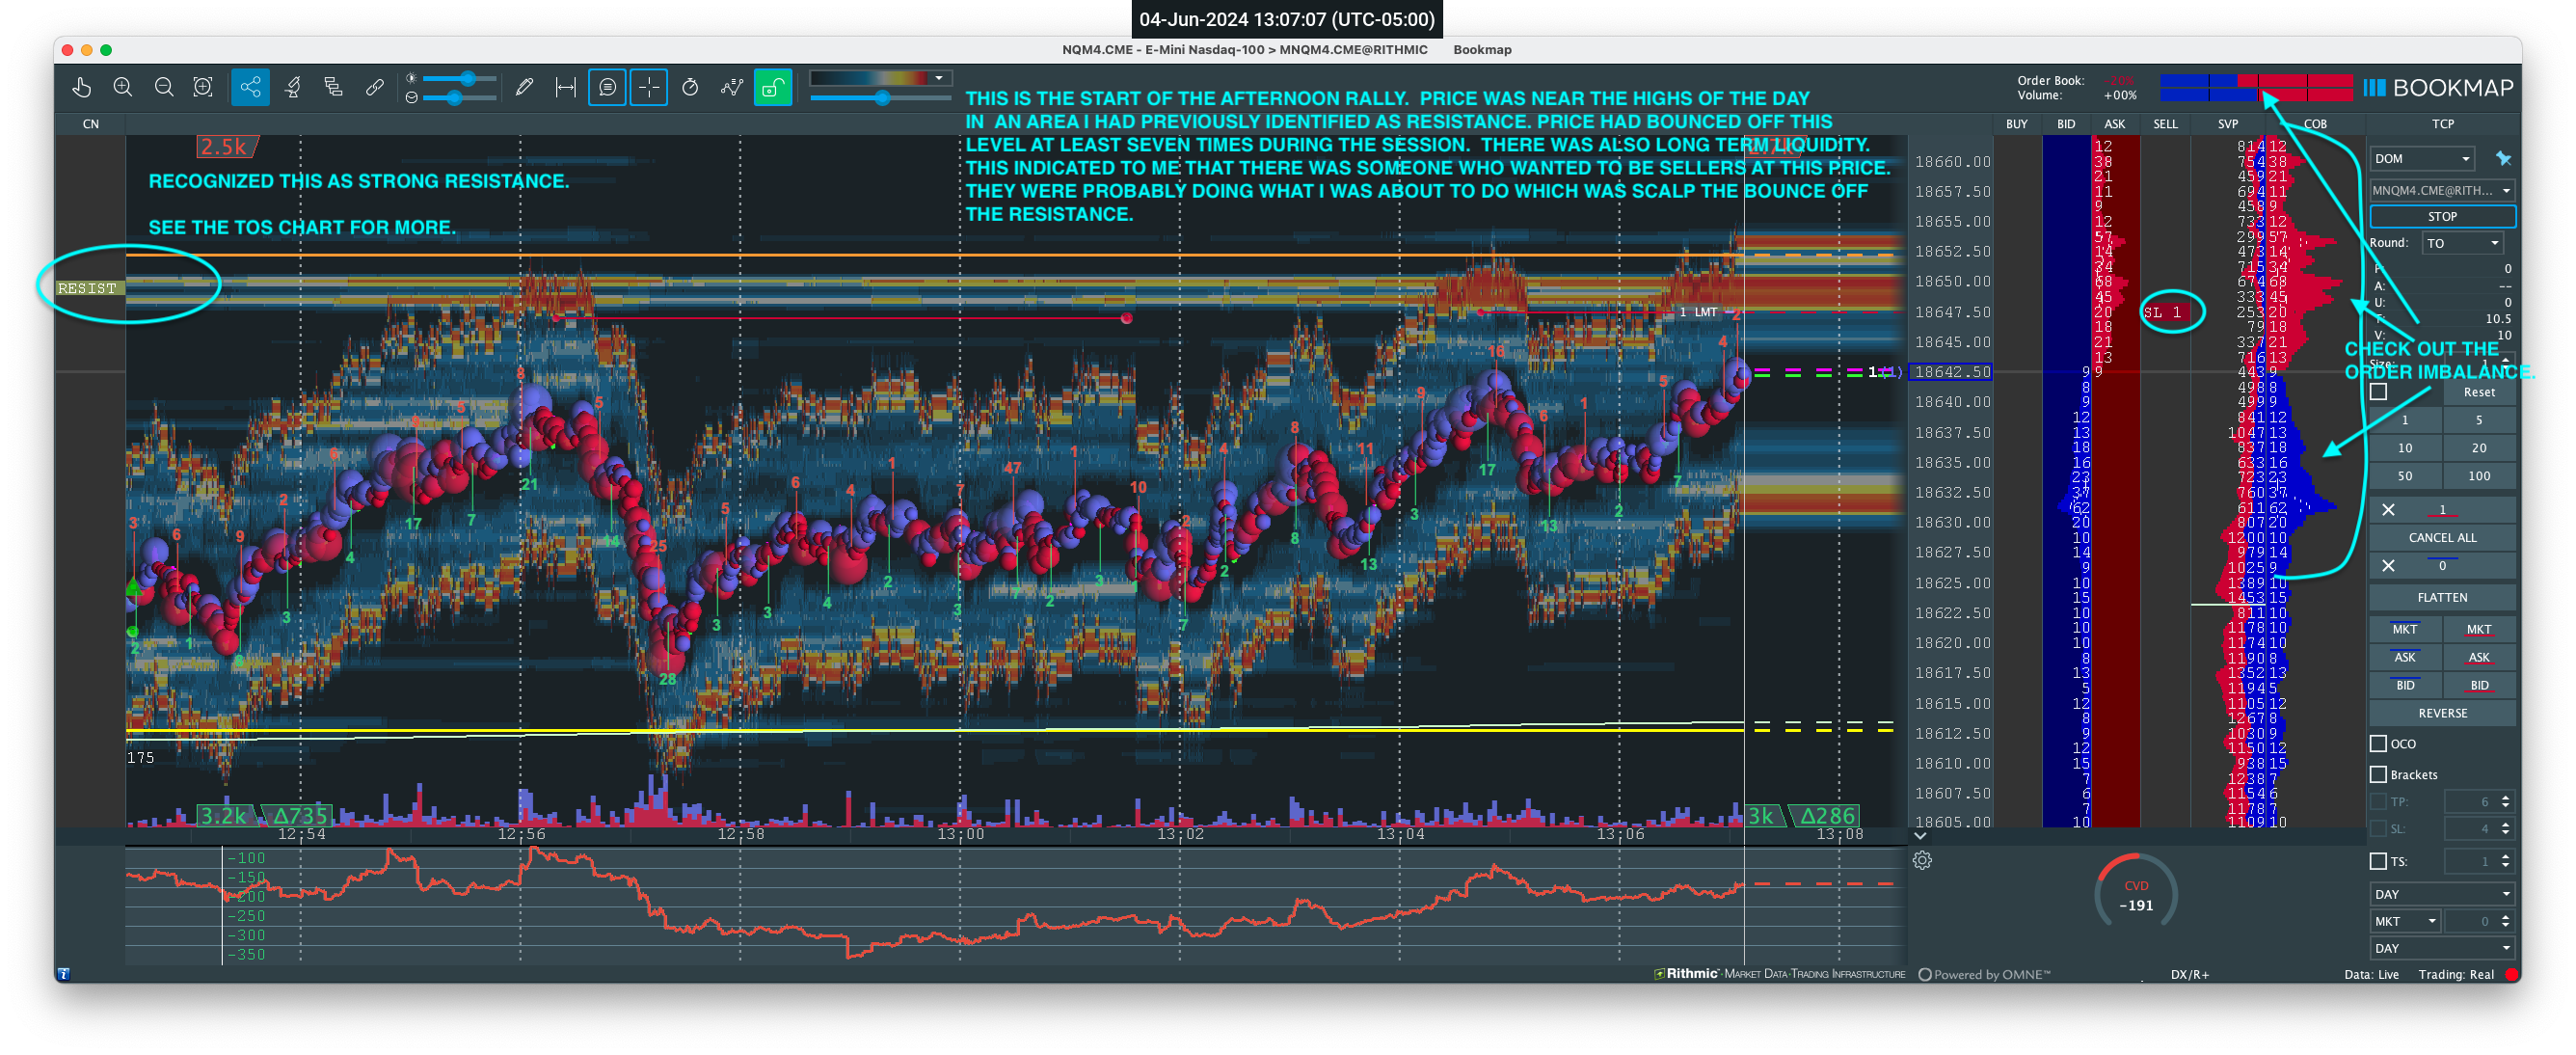Enable the OCO checkbox

(x=2379, y=744)
